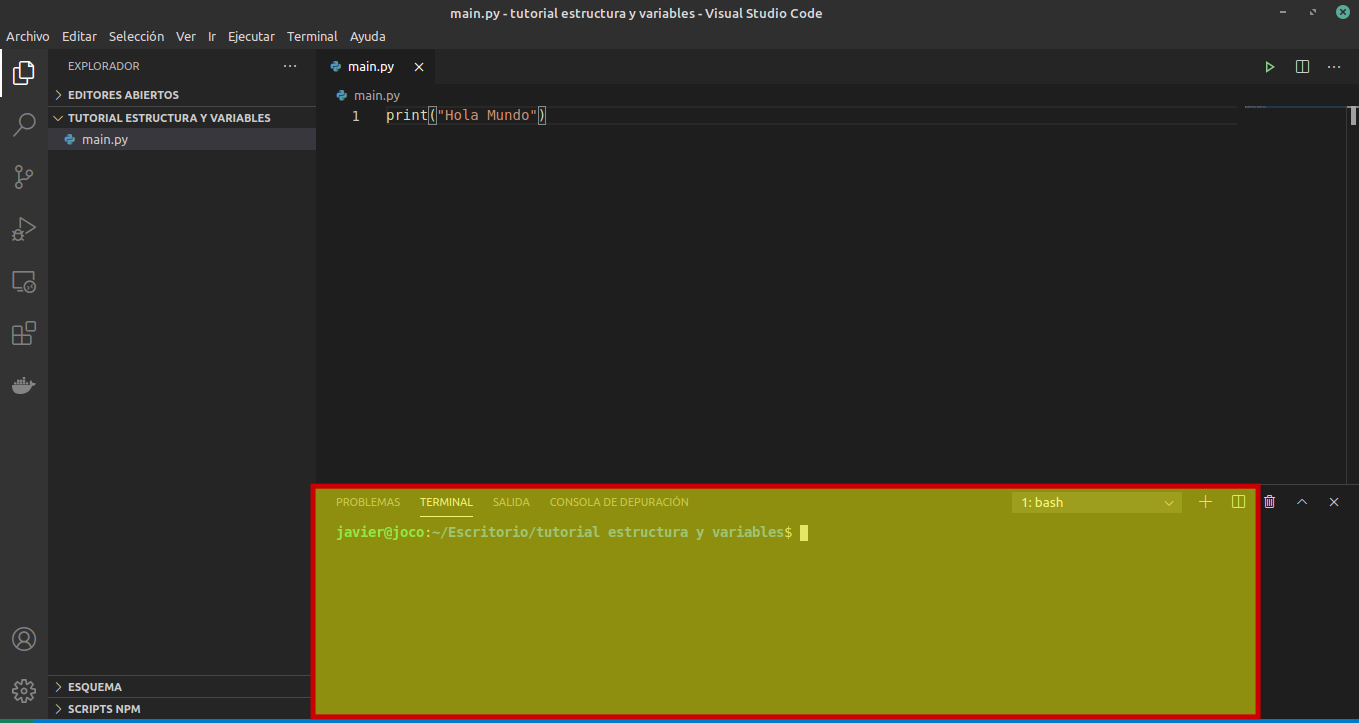1359x723 pixels.
Task: Open the Ir menu
Action: 212,36
